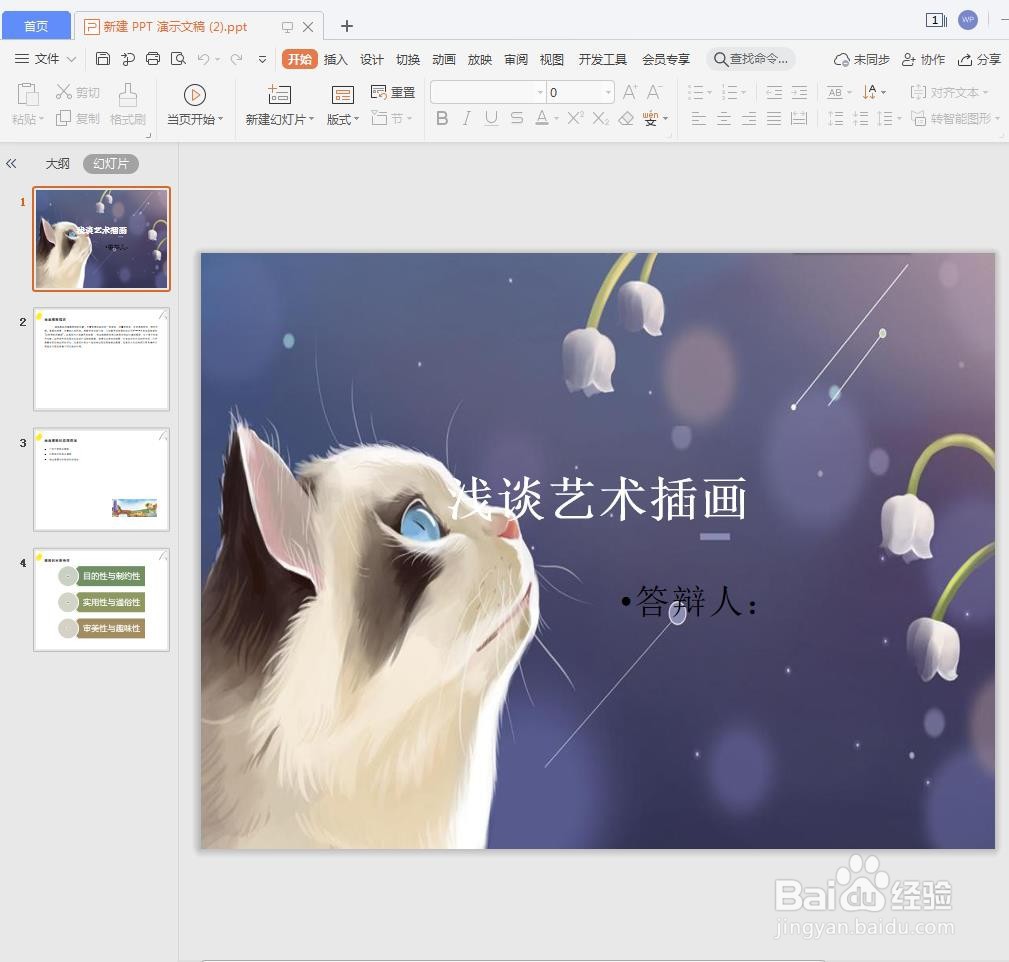The width and height of the screenshot is (1009, 962).
Task: Click the 协作 collaborate button
Action: 923,59
